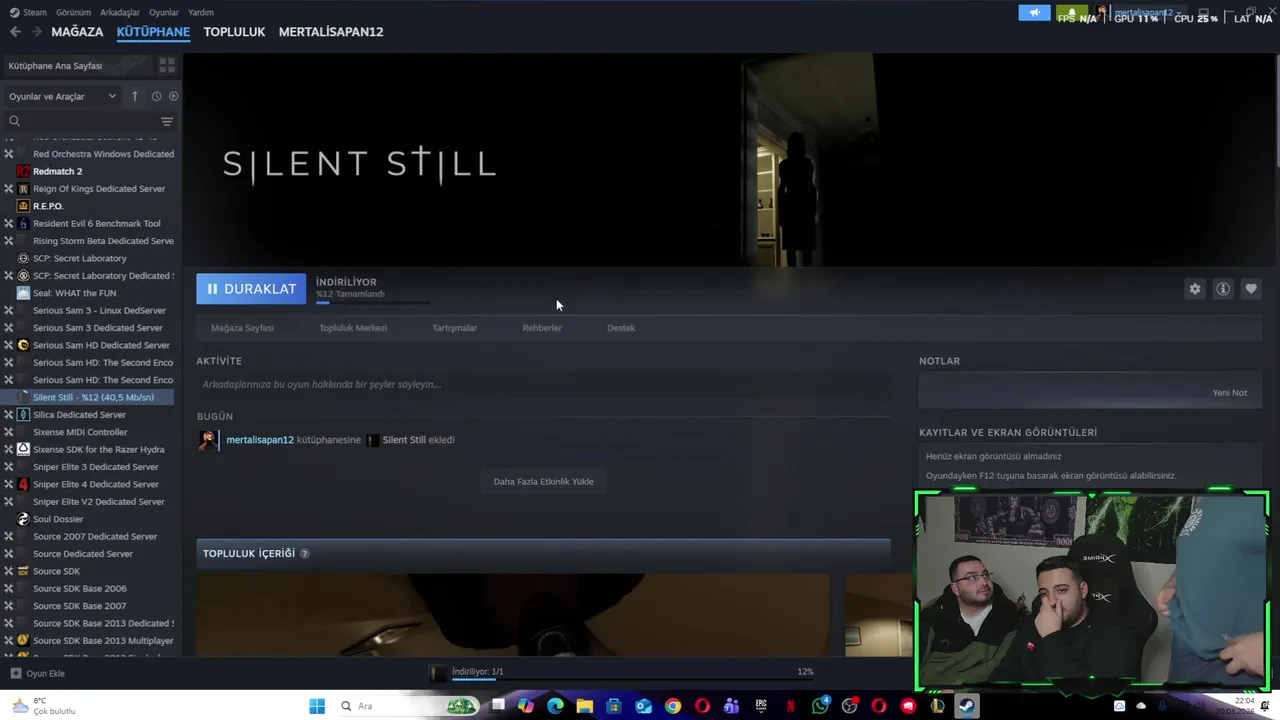This screenshot has width=1280, height=720.
Task: Click the Kütüphane Ana Sayfası button
Action: tap(78, 66)
